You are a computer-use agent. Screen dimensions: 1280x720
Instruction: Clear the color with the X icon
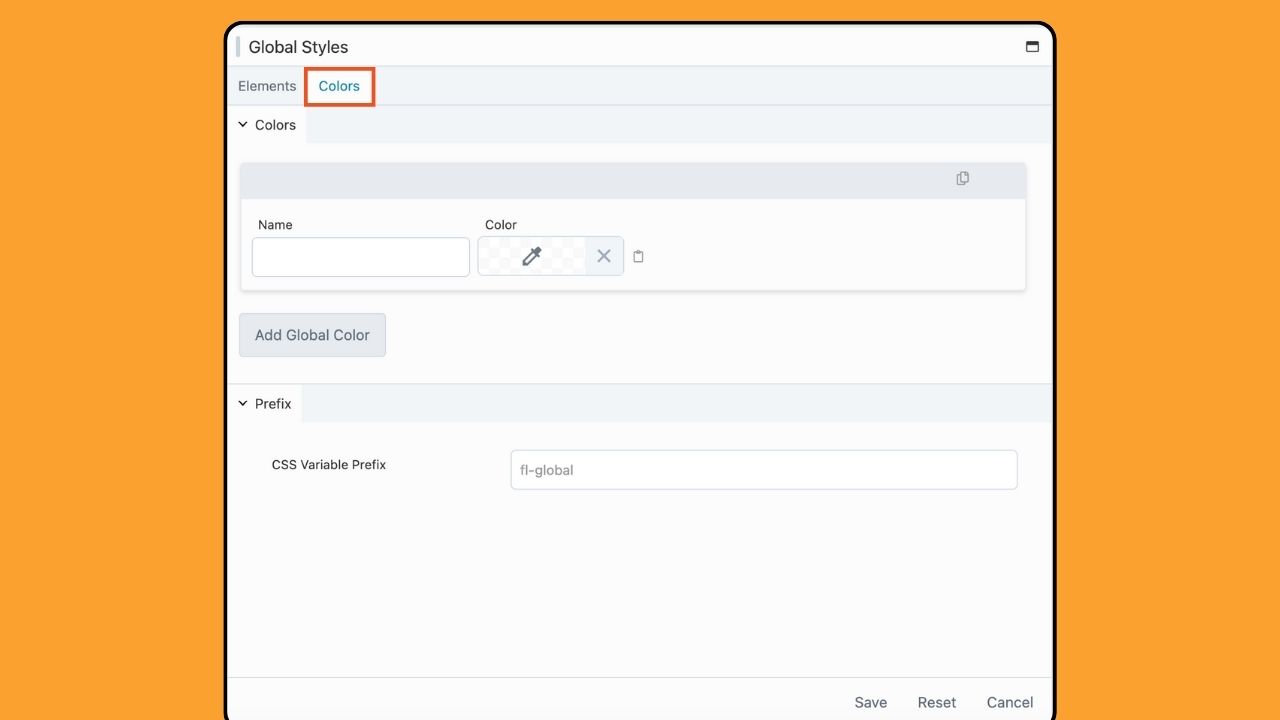[604, 256]
